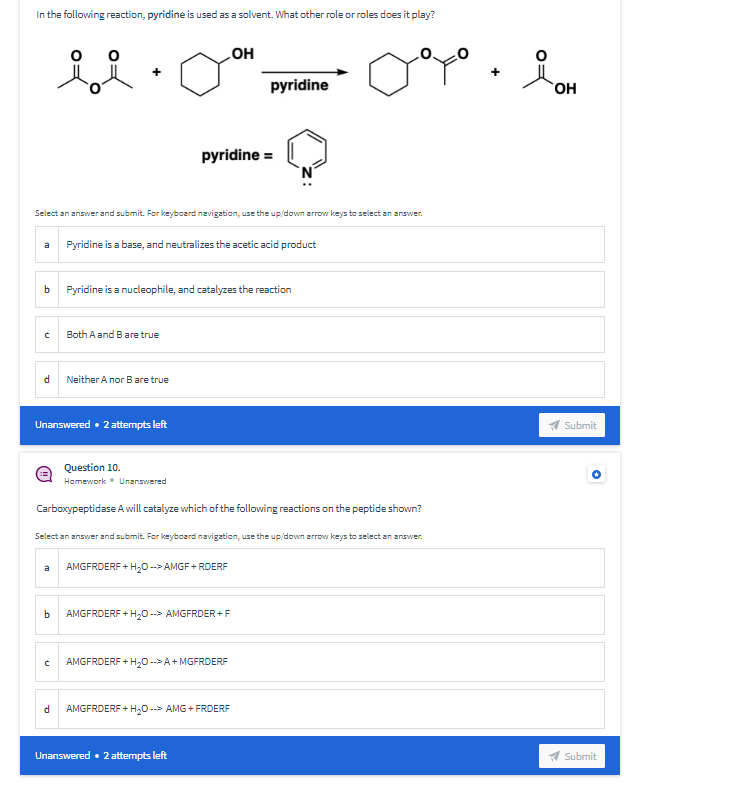Click the paper plane icon on first Submit button
Image resolution: width=751 pixels, height=803 pixels.
pos(555,424)
